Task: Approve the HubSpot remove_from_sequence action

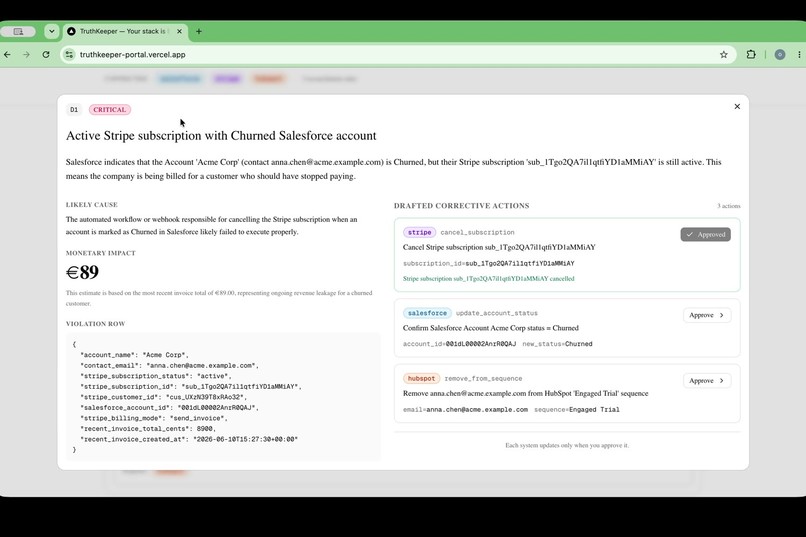Action: point(707,381)
